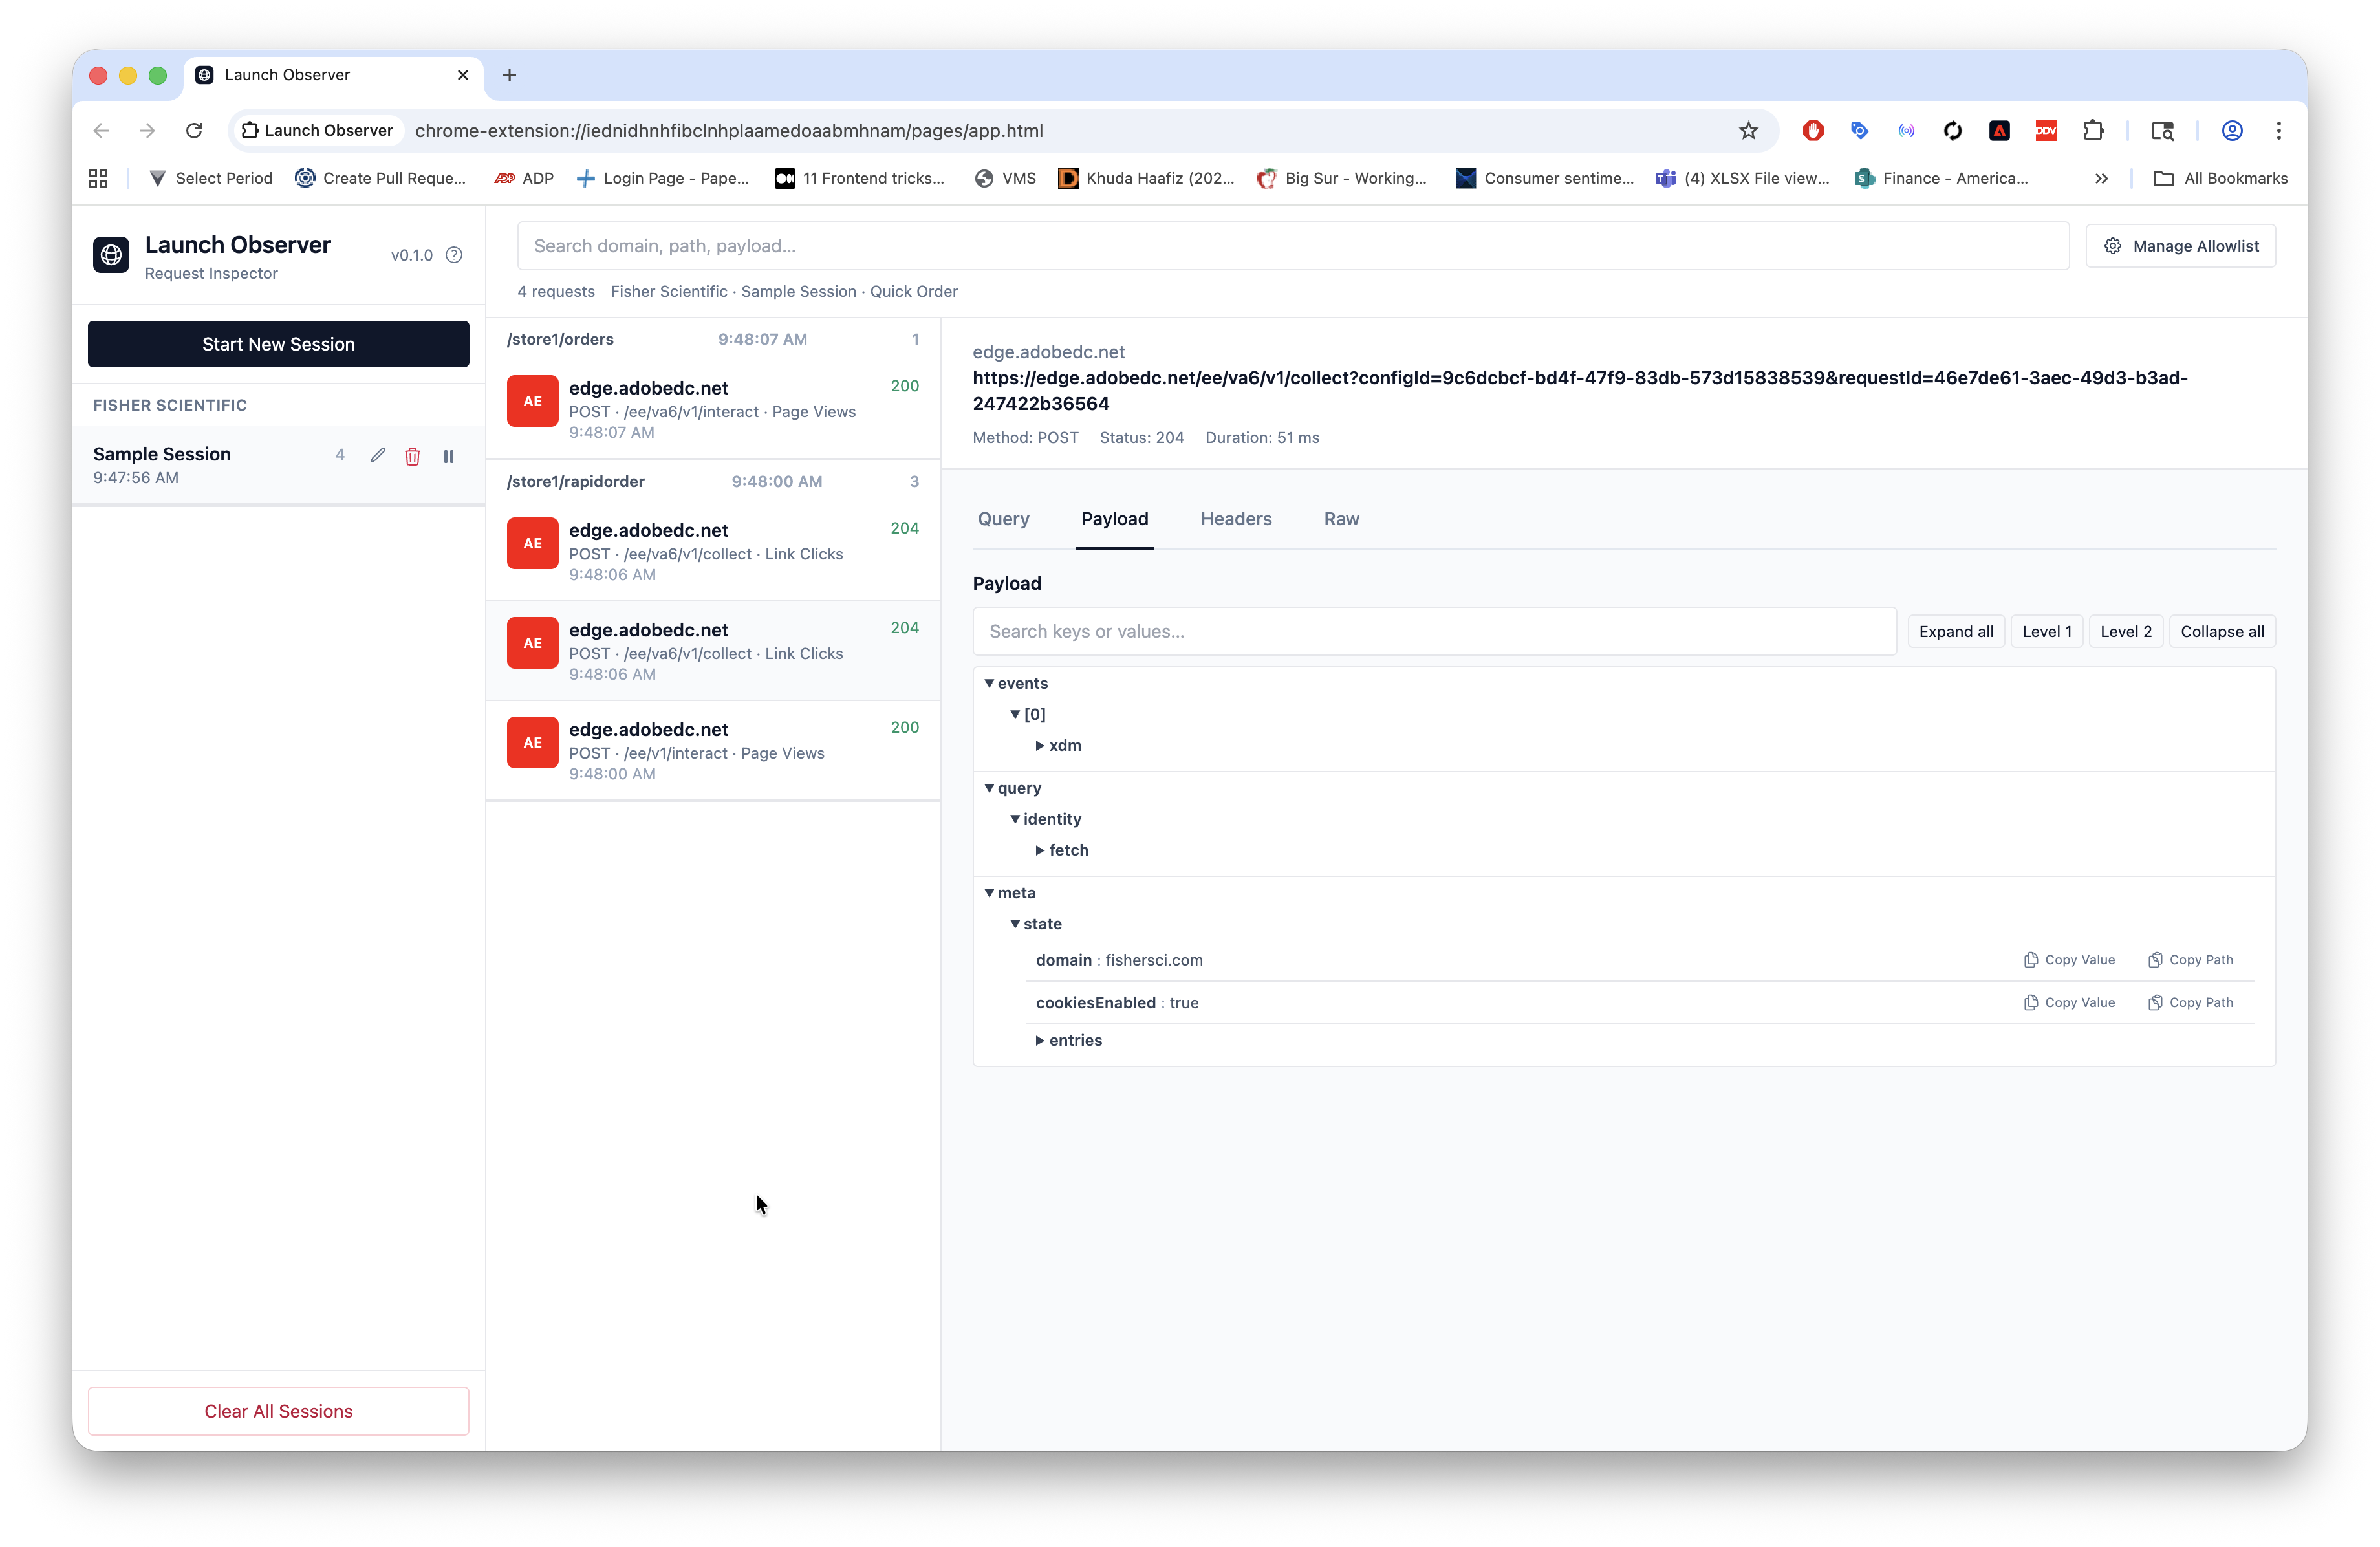The image size is (2380, 1547).
Task: Open the Raw tab
Action: [x=1341, y=519]
